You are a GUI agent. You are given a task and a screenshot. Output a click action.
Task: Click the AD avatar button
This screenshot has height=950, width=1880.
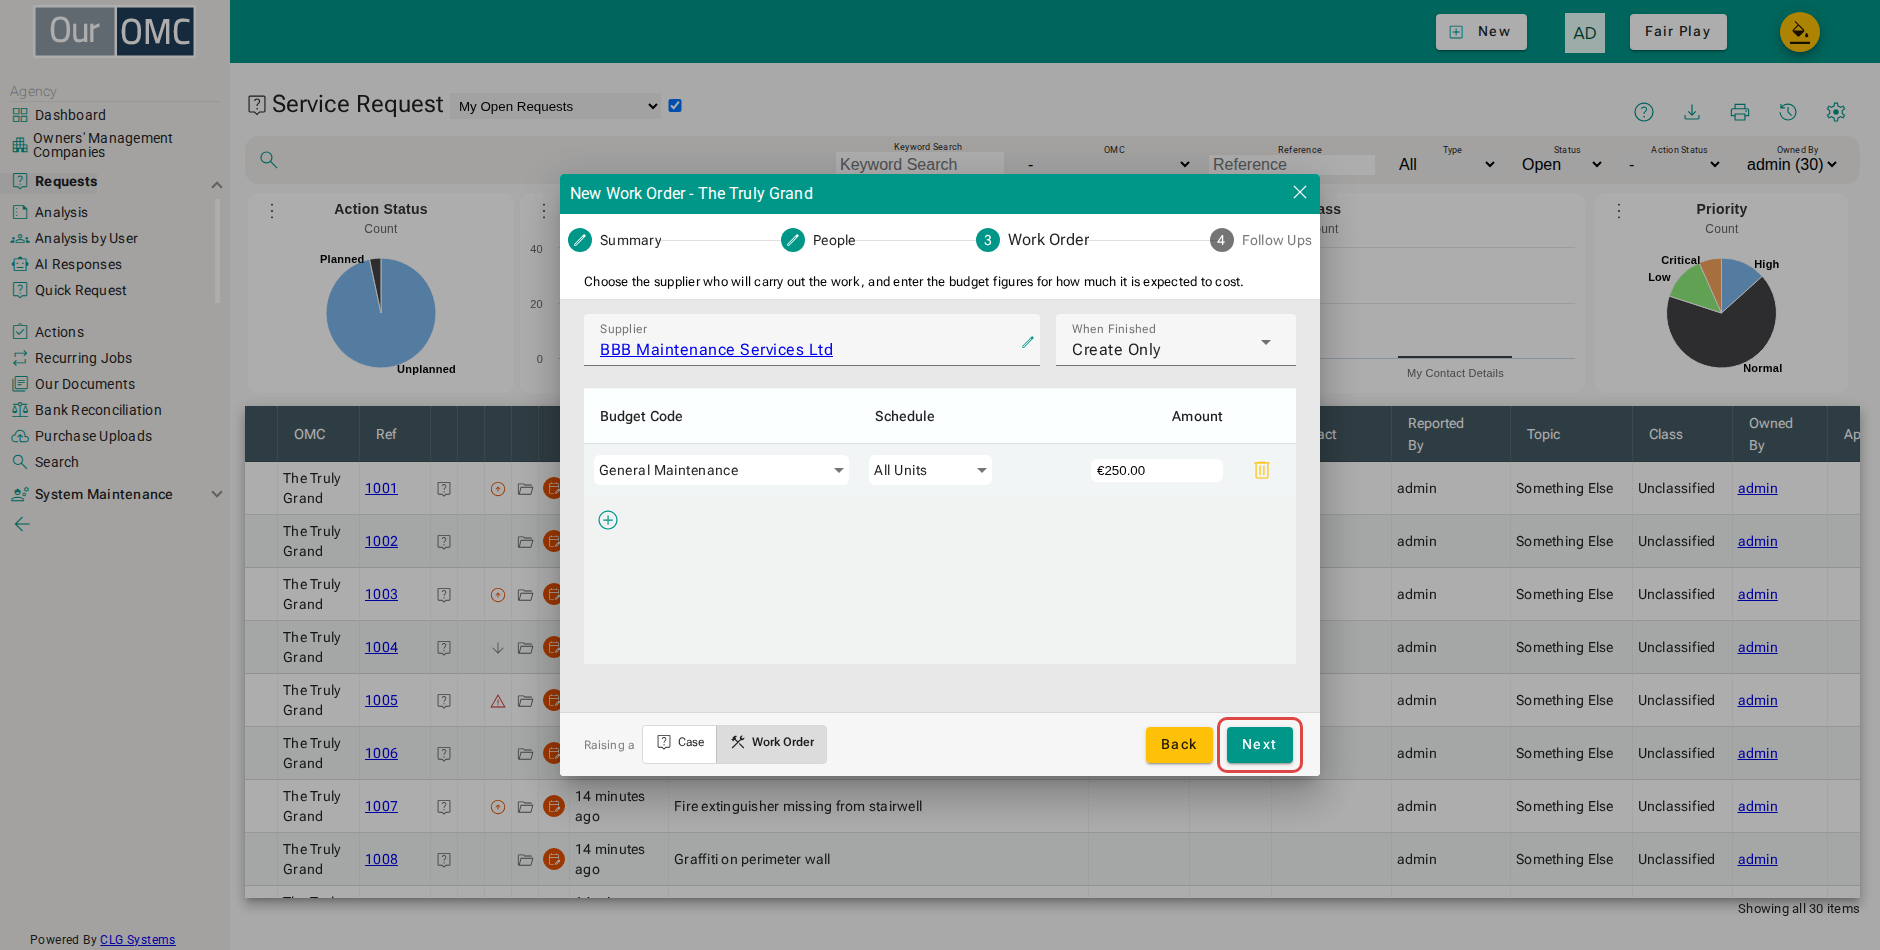click(x=1585, y=32)
